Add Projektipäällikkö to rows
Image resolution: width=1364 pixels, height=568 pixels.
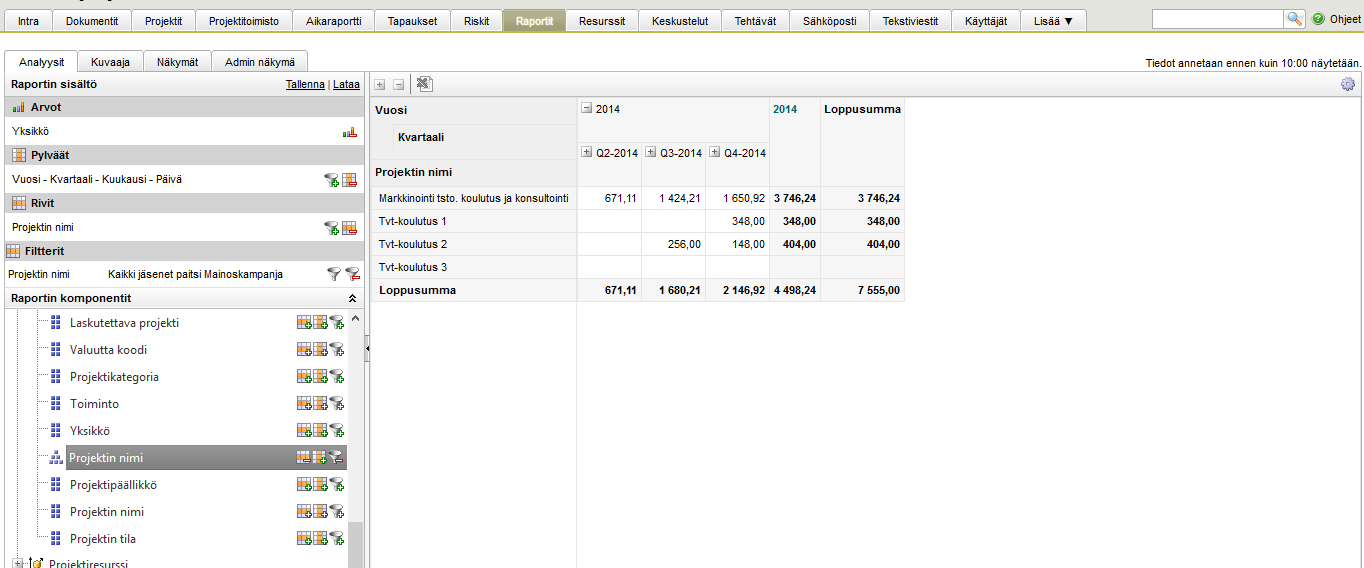tap(304, 485)
